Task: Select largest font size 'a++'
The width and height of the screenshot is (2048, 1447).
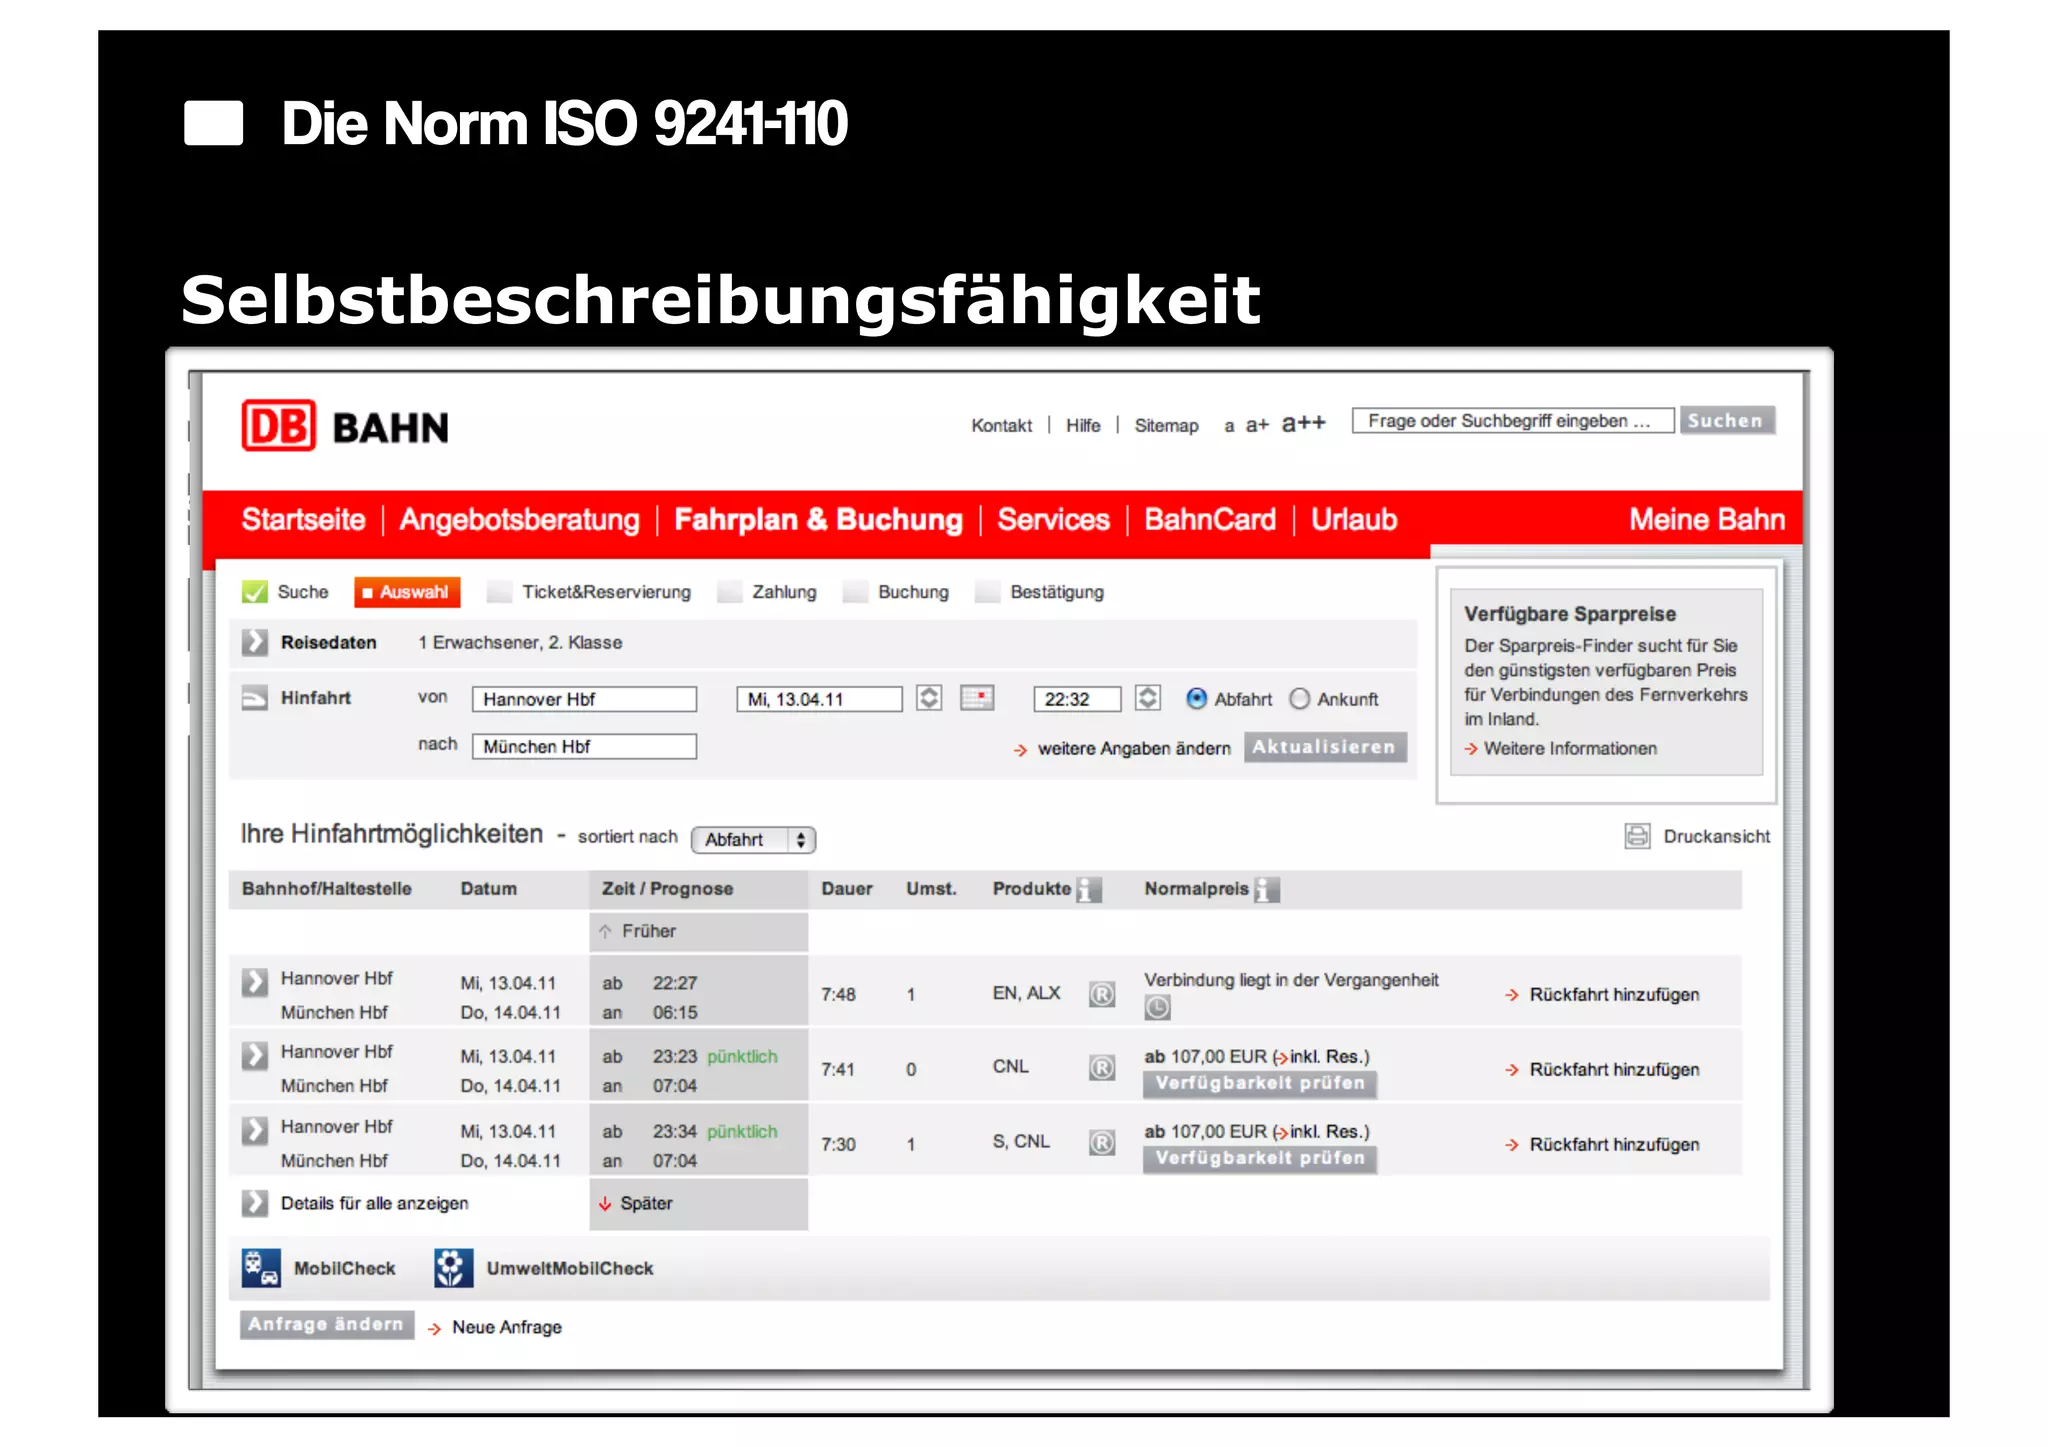Action: (x=1303, y=423)
